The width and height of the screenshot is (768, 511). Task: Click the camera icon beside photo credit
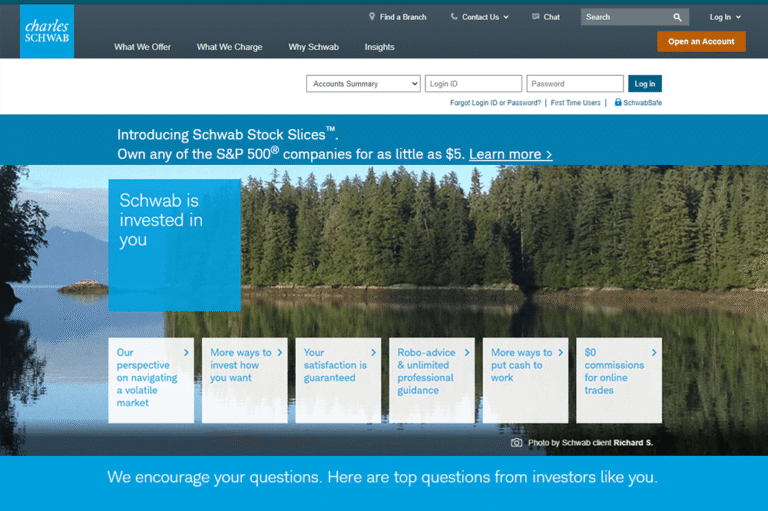[x=516, y=442]
